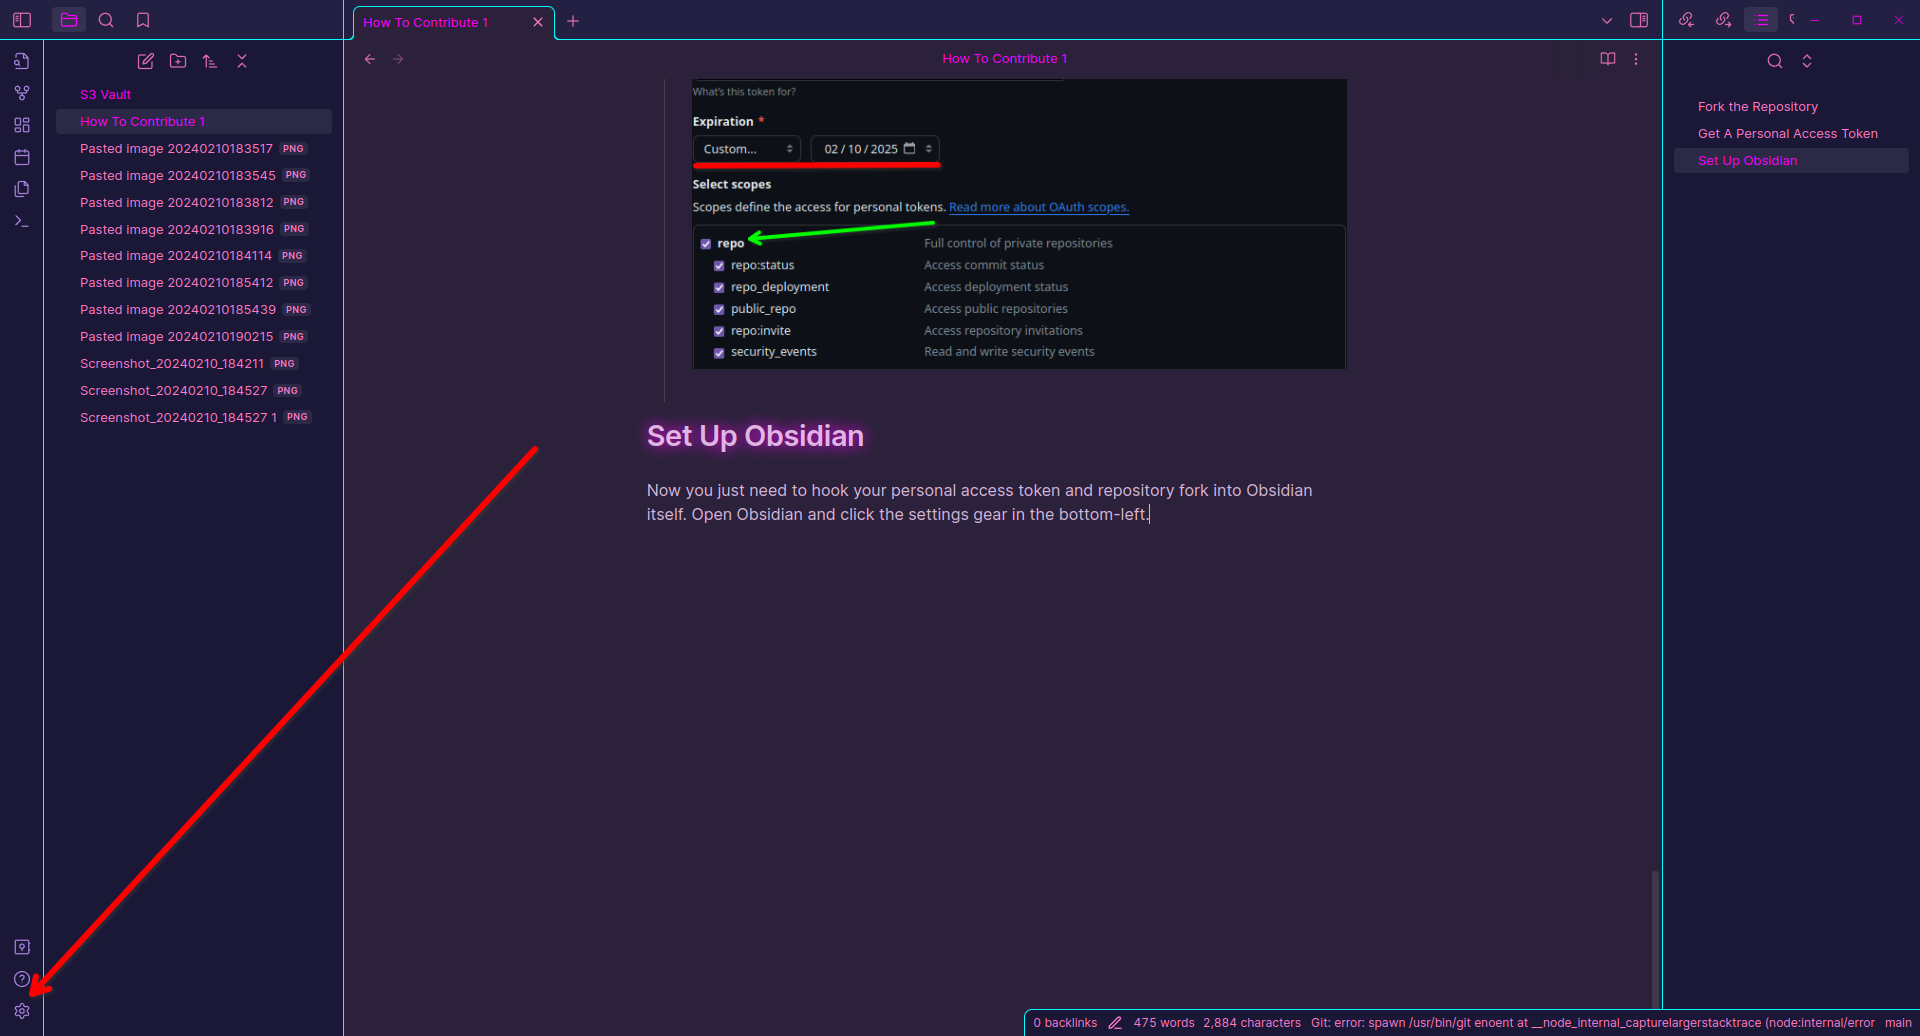Open Pasted image 20240210185412 file
Image resolution: width=1920 pixels, height=1036 pixels.
click(193, 283)
